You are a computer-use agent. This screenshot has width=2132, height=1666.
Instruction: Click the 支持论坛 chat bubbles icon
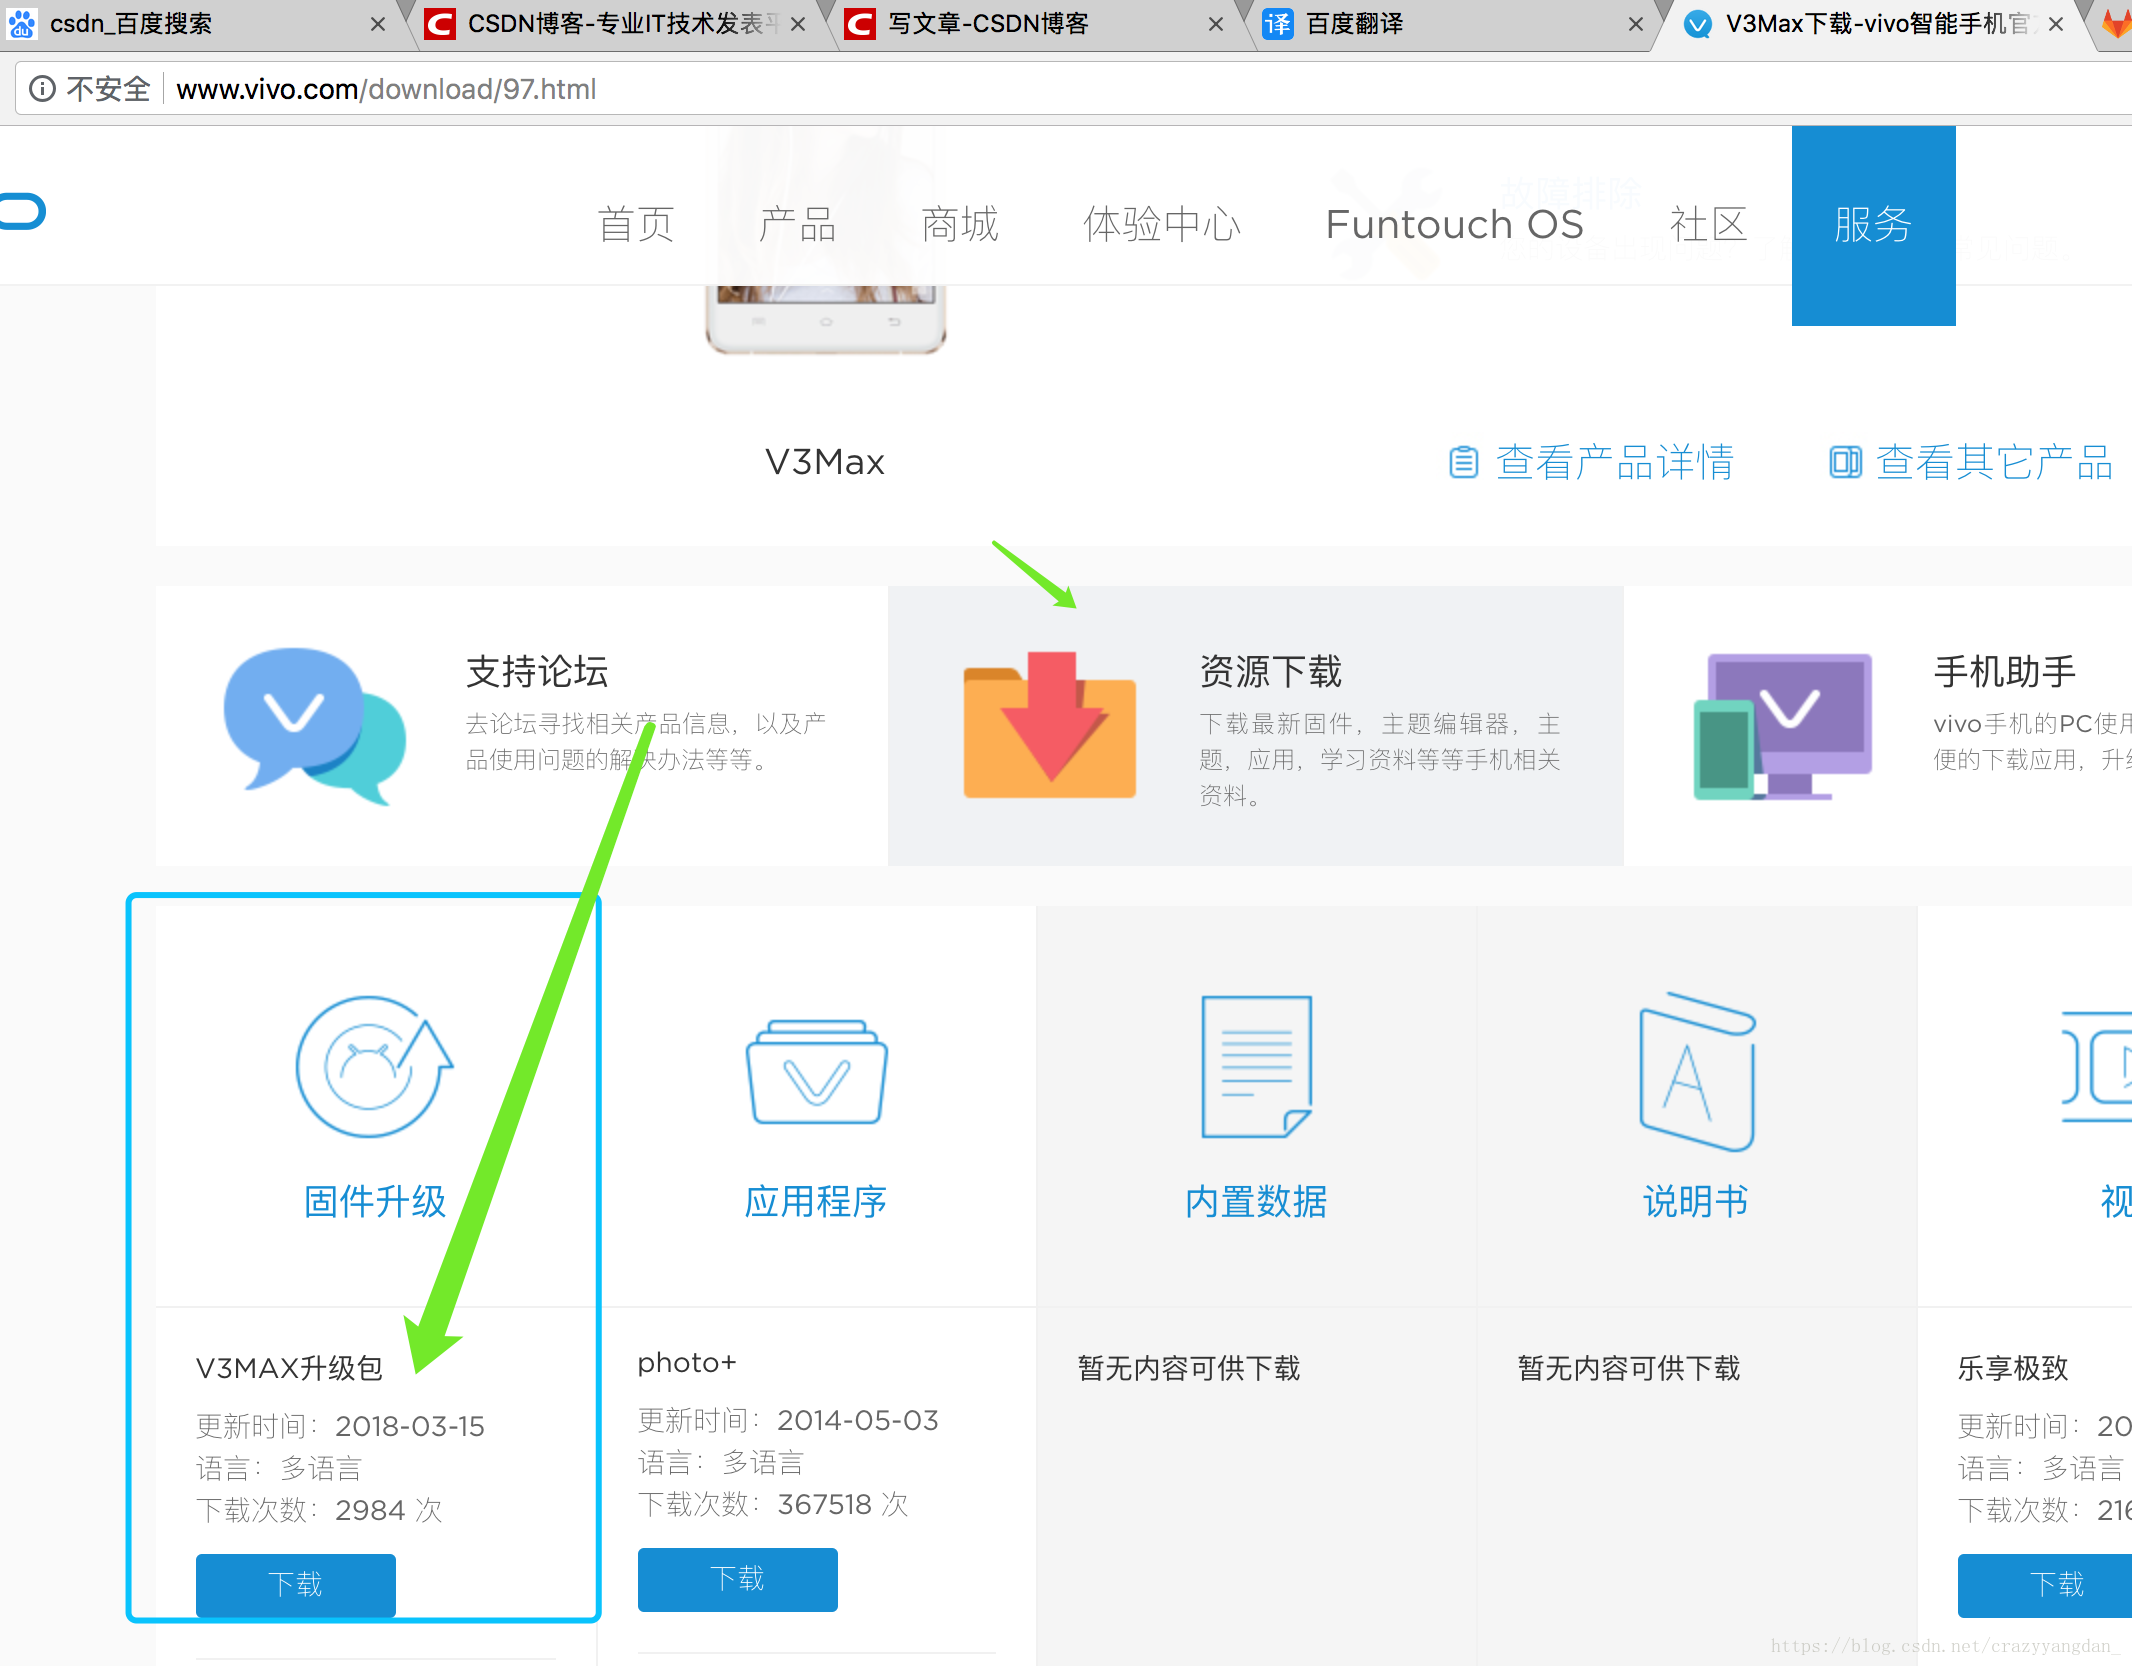point(315,726)
